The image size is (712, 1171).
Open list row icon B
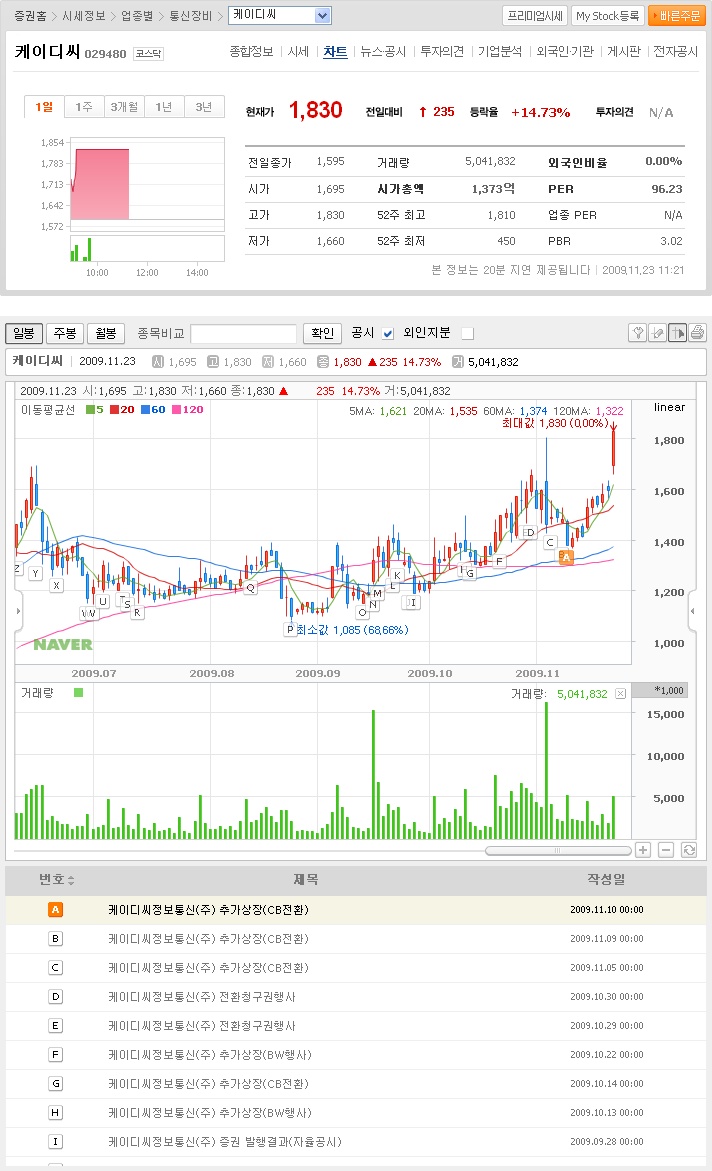tap(55, 939)
